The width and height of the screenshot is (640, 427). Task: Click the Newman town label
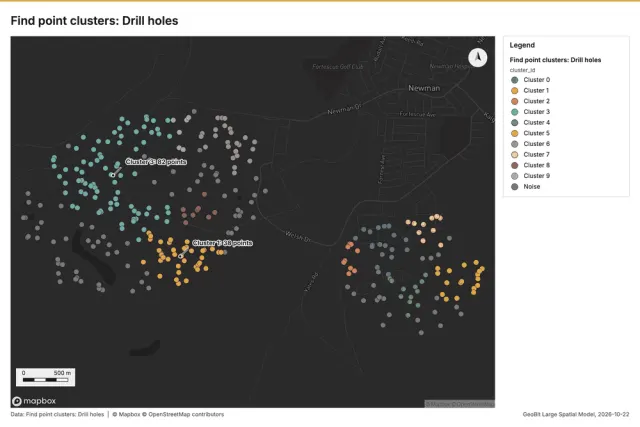424,88
